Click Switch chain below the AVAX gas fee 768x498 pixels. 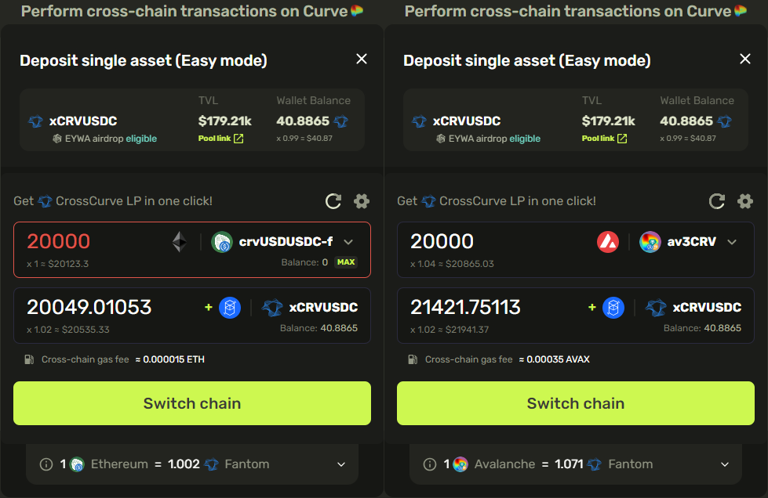pos(575,403)
